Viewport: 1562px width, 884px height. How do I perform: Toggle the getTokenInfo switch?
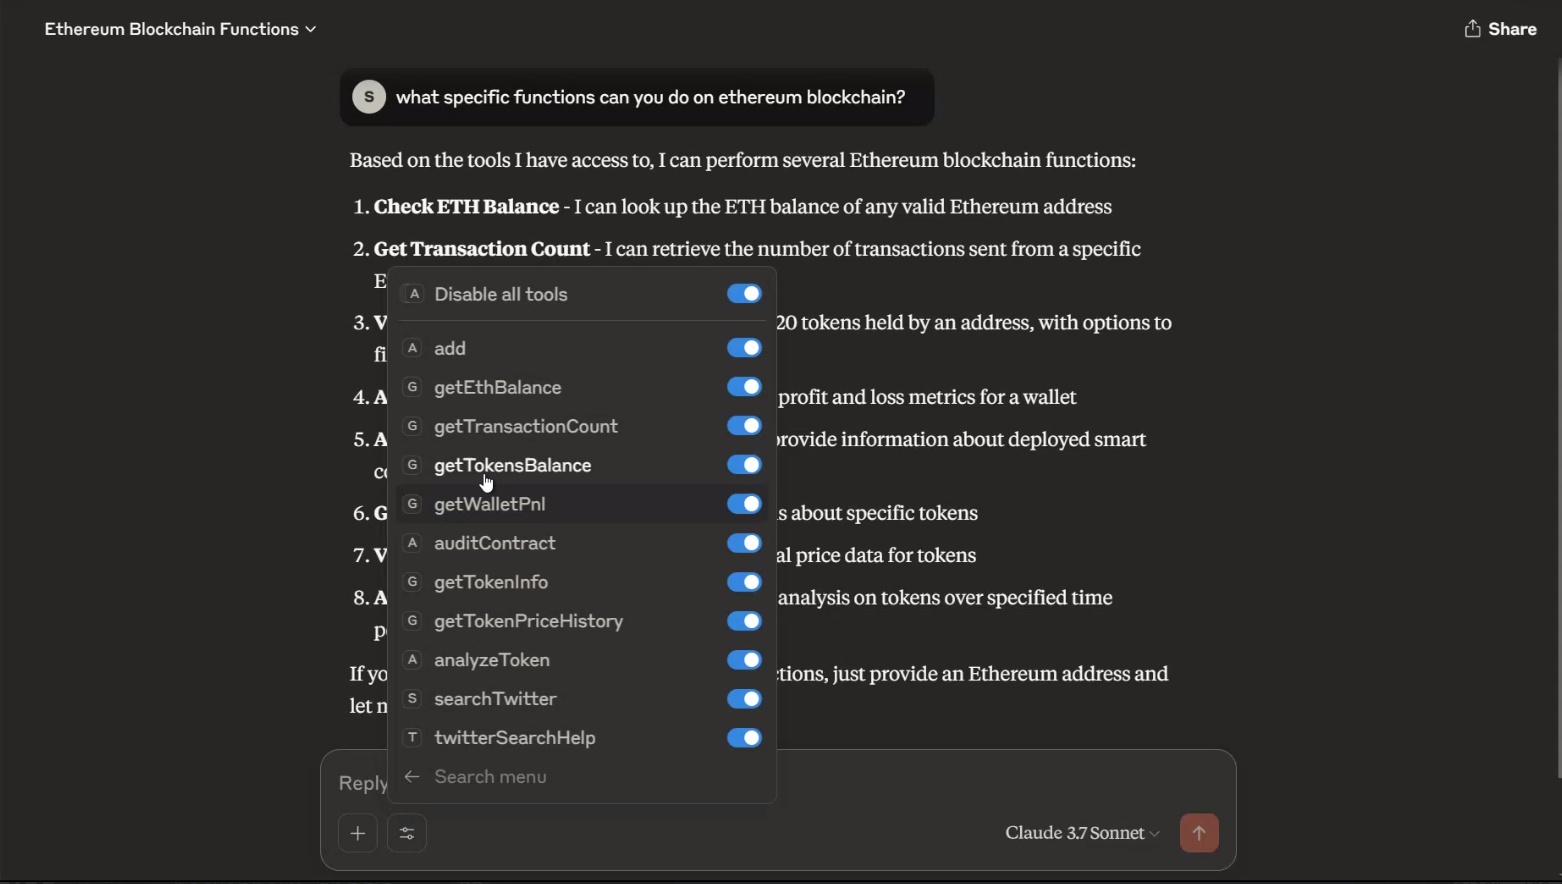click(744, 582)
